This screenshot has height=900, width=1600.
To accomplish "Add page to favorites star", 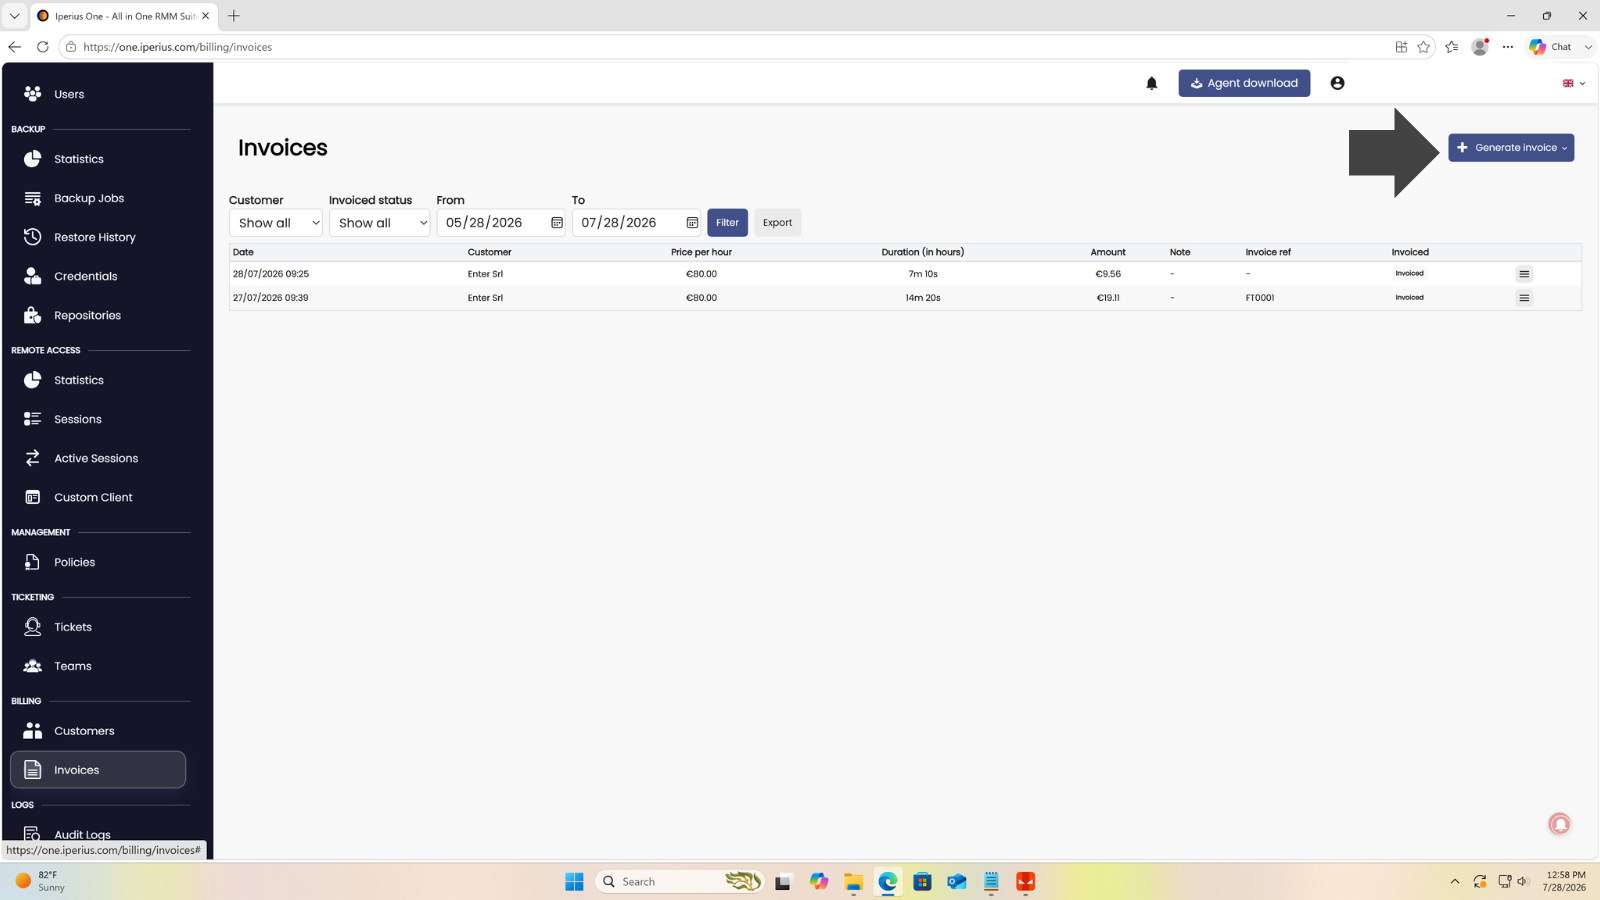I will click(1423, 47).
